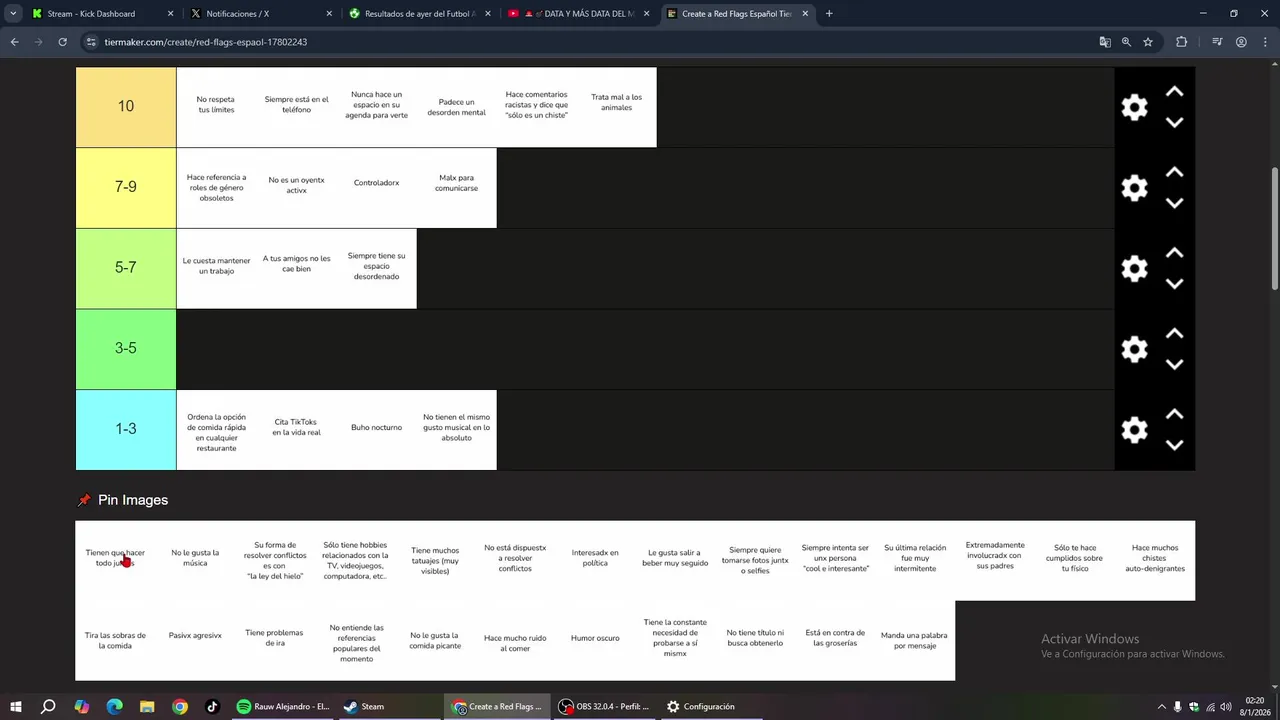Viewport: 1280px width, 720px height.
Task: Move tier 10 row up
Action: point(1174,92)
